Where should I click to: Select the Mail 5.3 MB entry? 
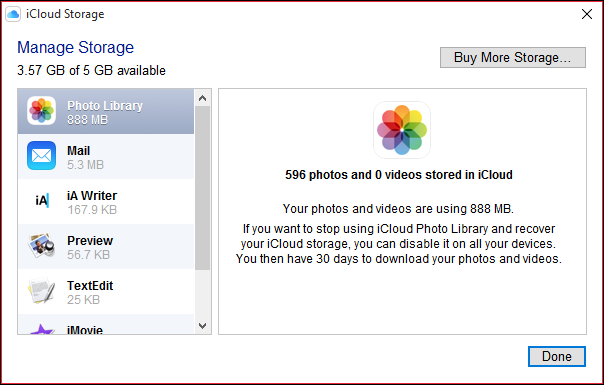(x=106, y=156)
